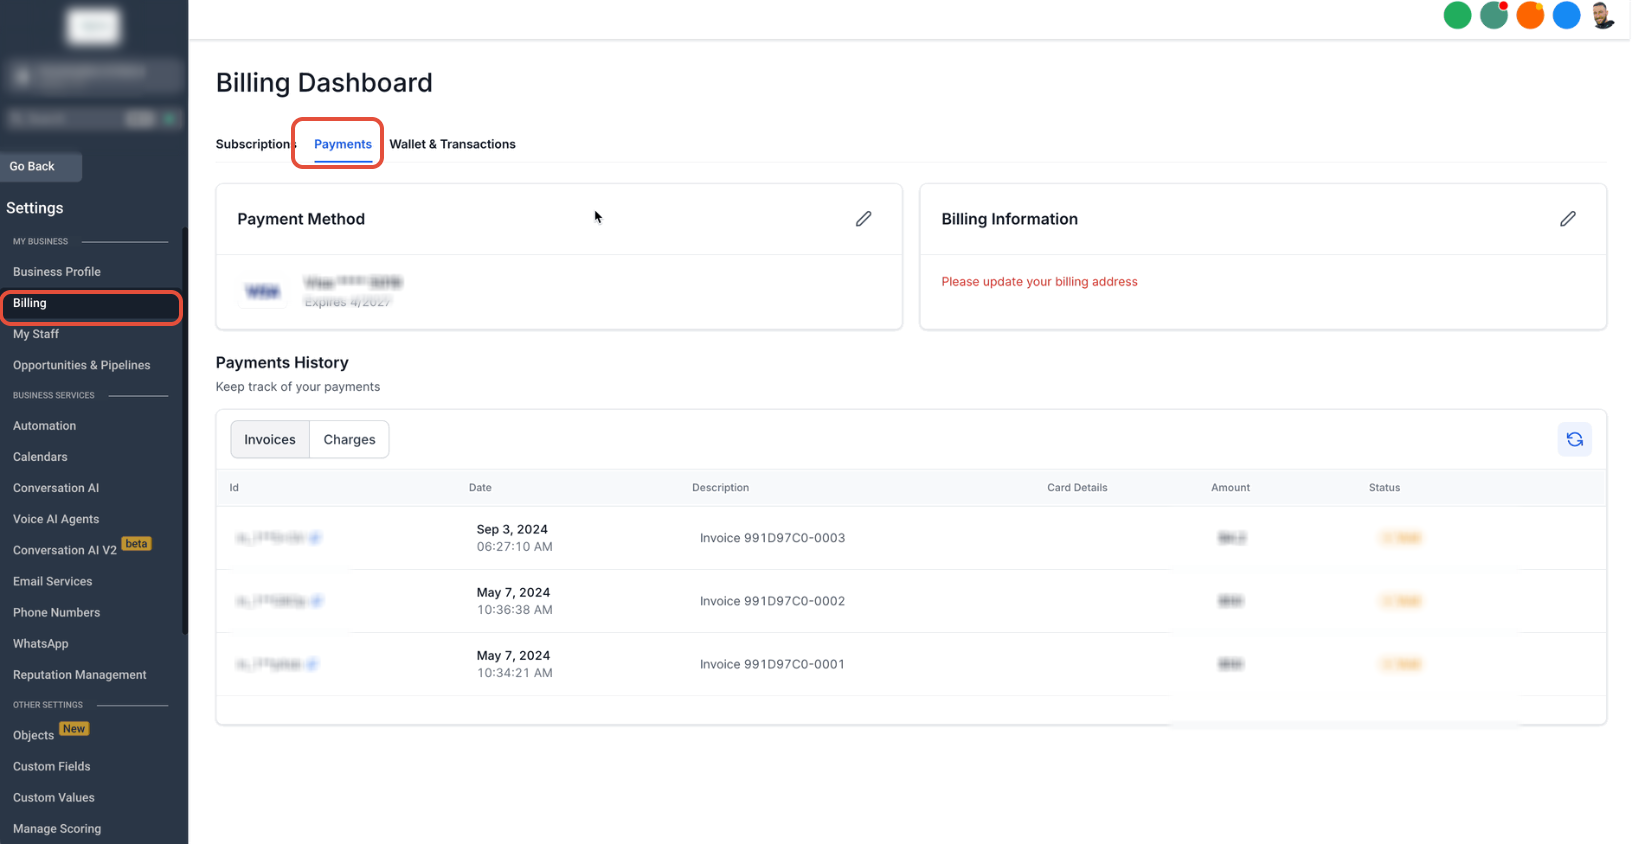
Task: Select Billing in the settings sidebar
Action: 90,303
